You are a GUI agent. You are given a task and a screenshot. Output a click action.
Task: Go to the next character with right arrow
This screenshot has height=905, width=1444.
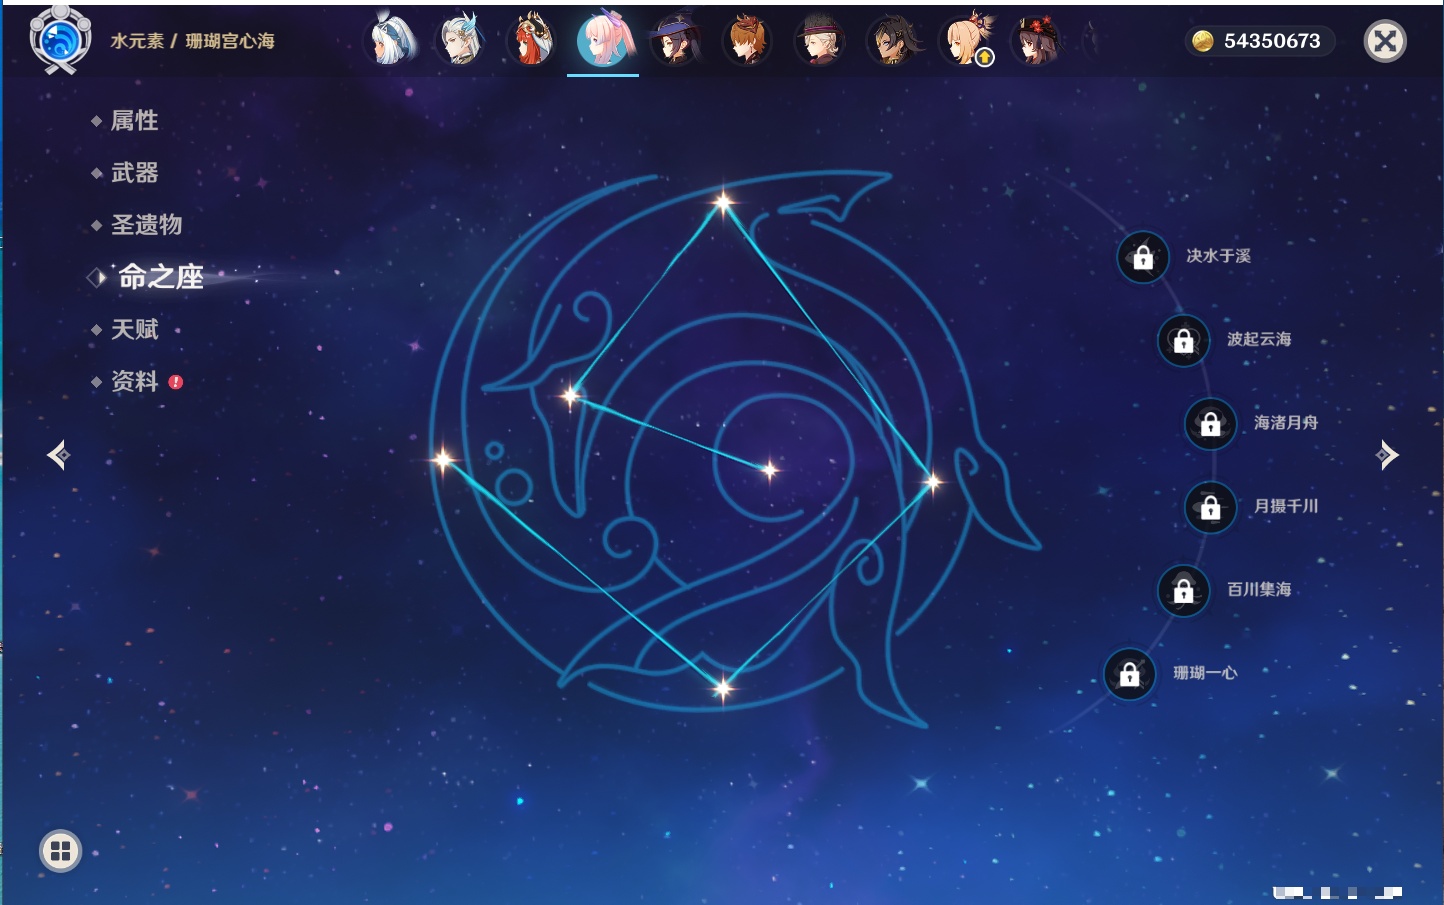[1387, 455]
